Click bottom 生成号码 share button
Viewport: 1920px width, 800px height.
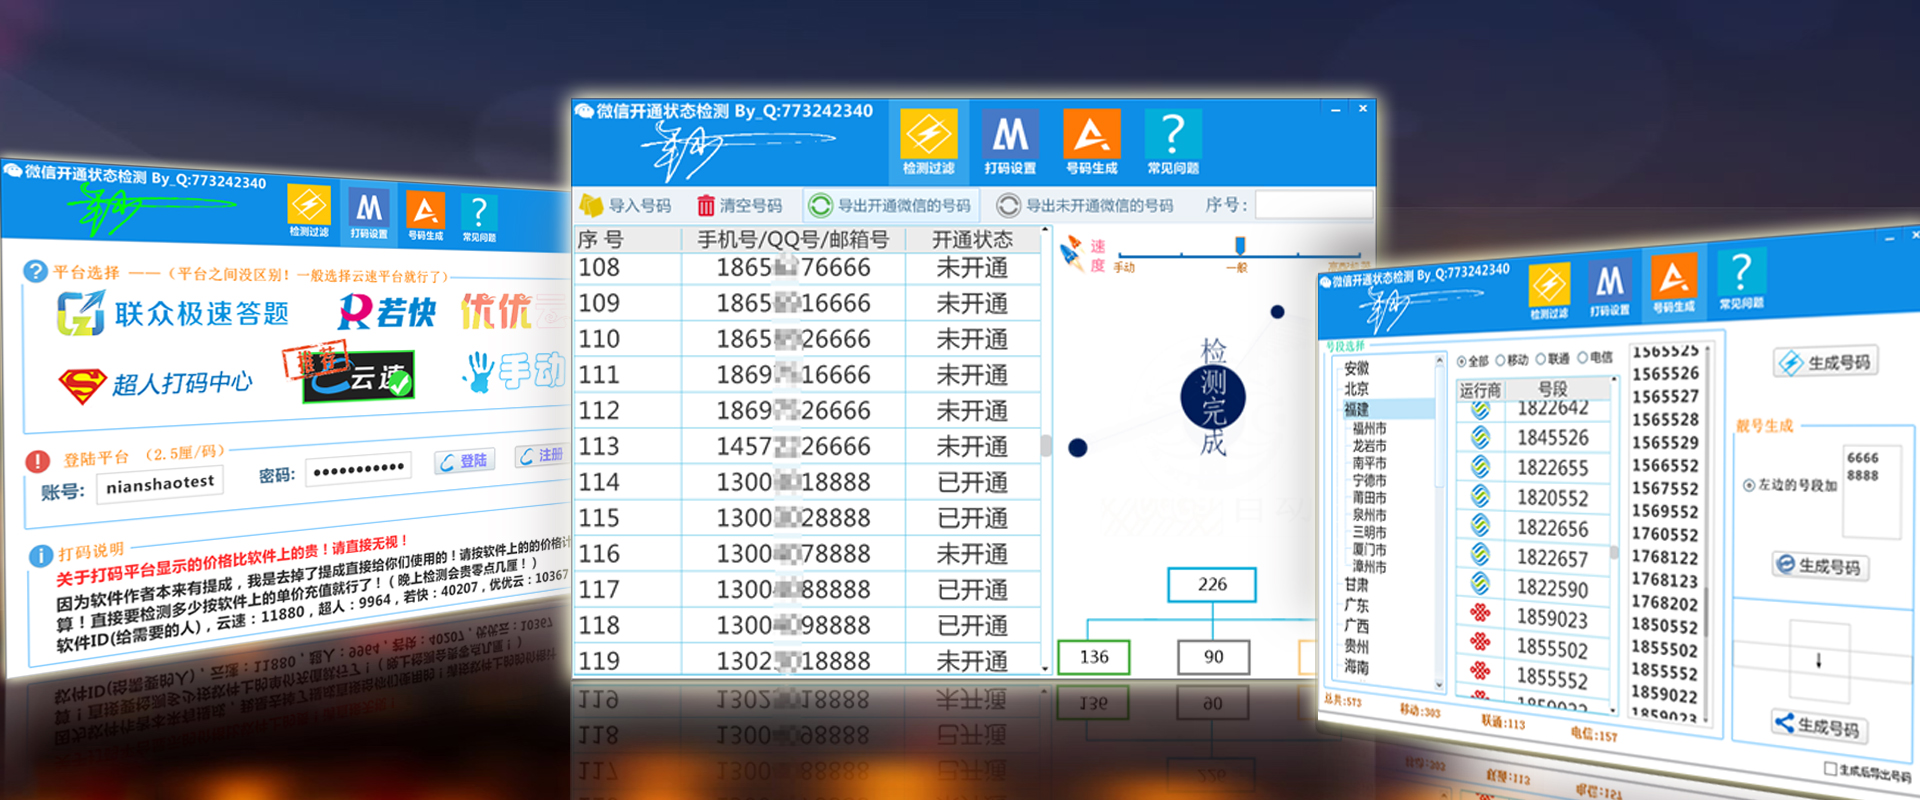tap(1818, 726)
